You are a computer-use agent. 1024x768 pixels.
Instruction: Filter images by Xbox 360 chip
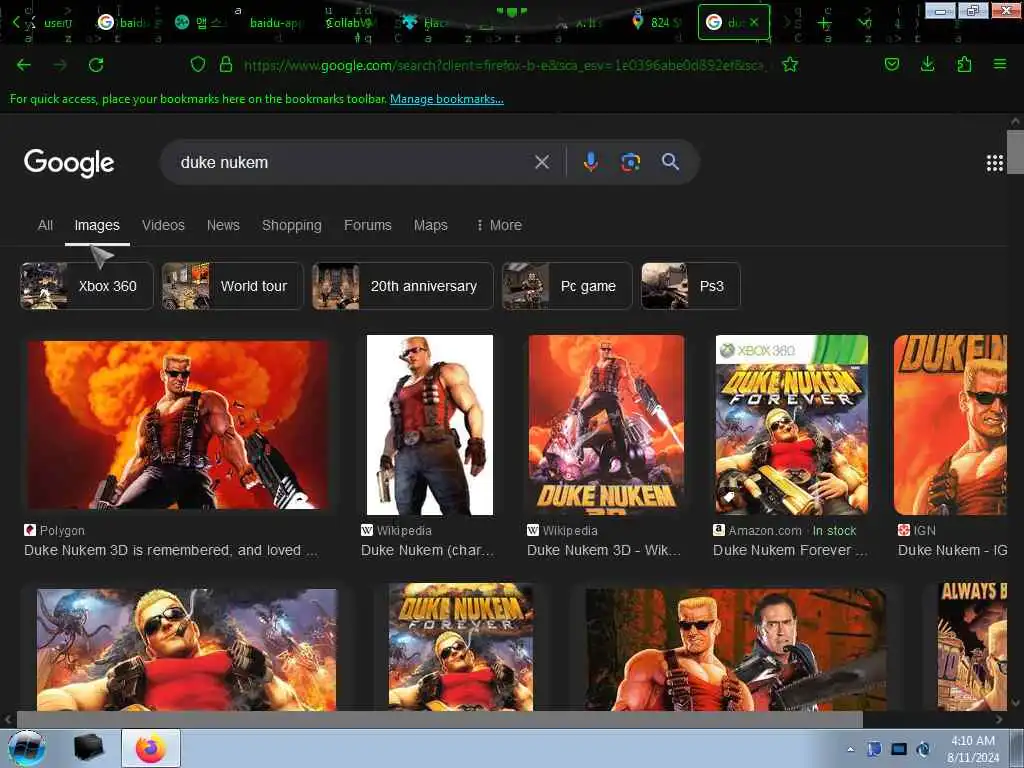coord(87,286)
